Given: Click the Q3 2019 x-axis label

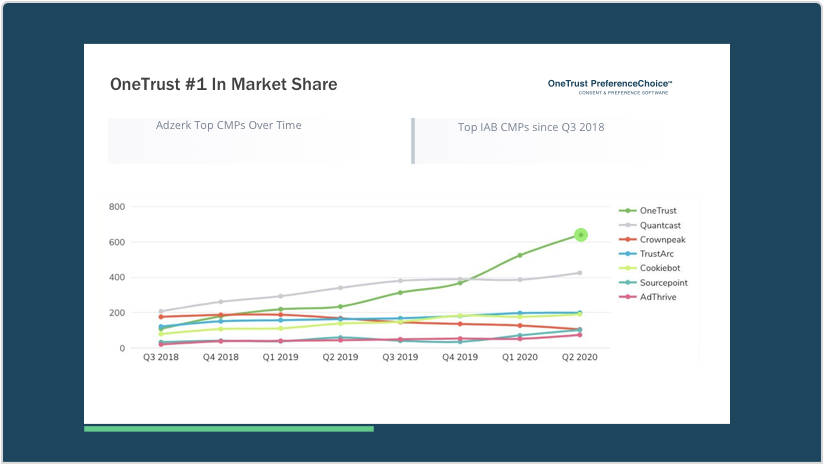Looking at the screenshot, I should click(400, 357).
